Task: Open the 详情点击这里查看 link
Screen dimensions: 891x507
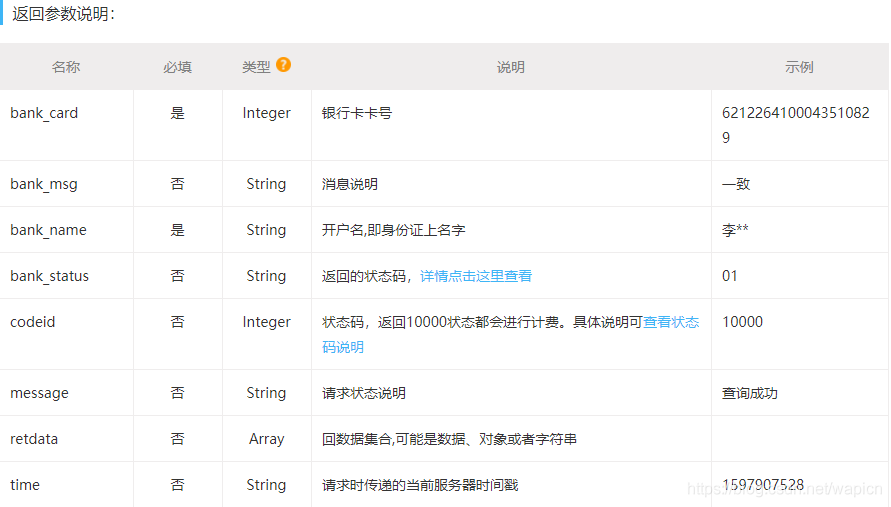Action: point(476,276)
